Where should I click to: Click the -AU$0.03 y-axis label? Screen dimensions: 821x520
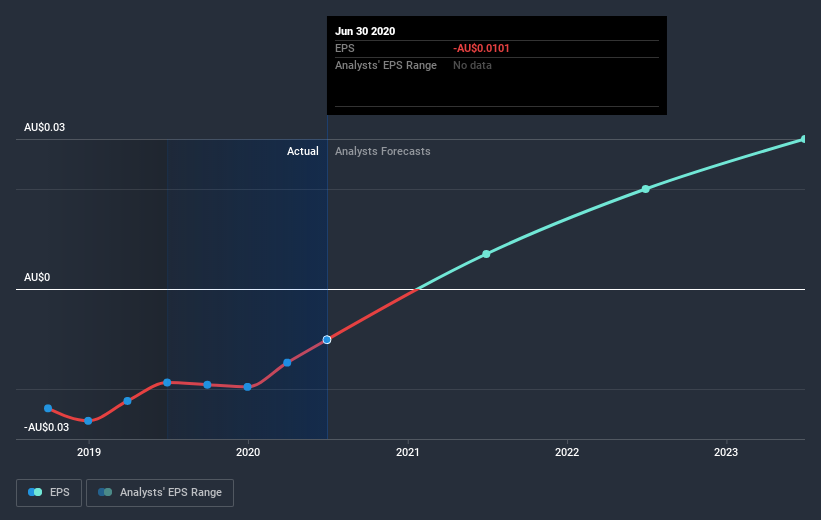pyautogui.click(x=46, y=427)
